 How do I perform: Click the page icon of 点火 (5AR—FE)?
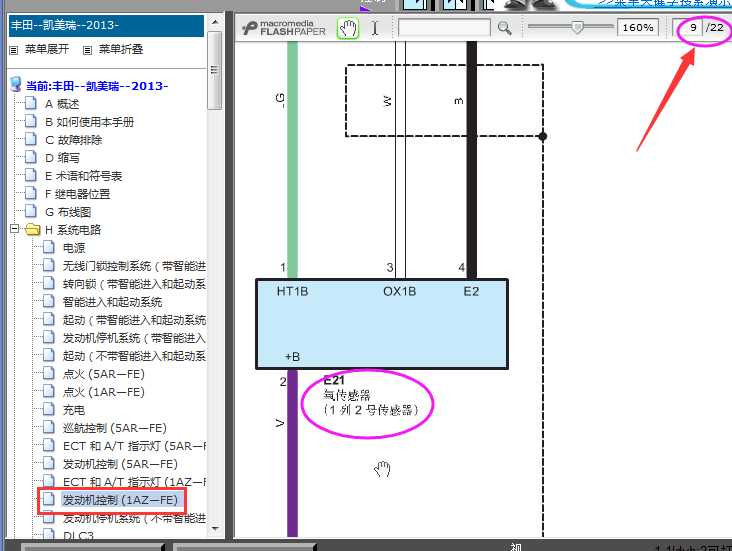click(x=49, y=373)
